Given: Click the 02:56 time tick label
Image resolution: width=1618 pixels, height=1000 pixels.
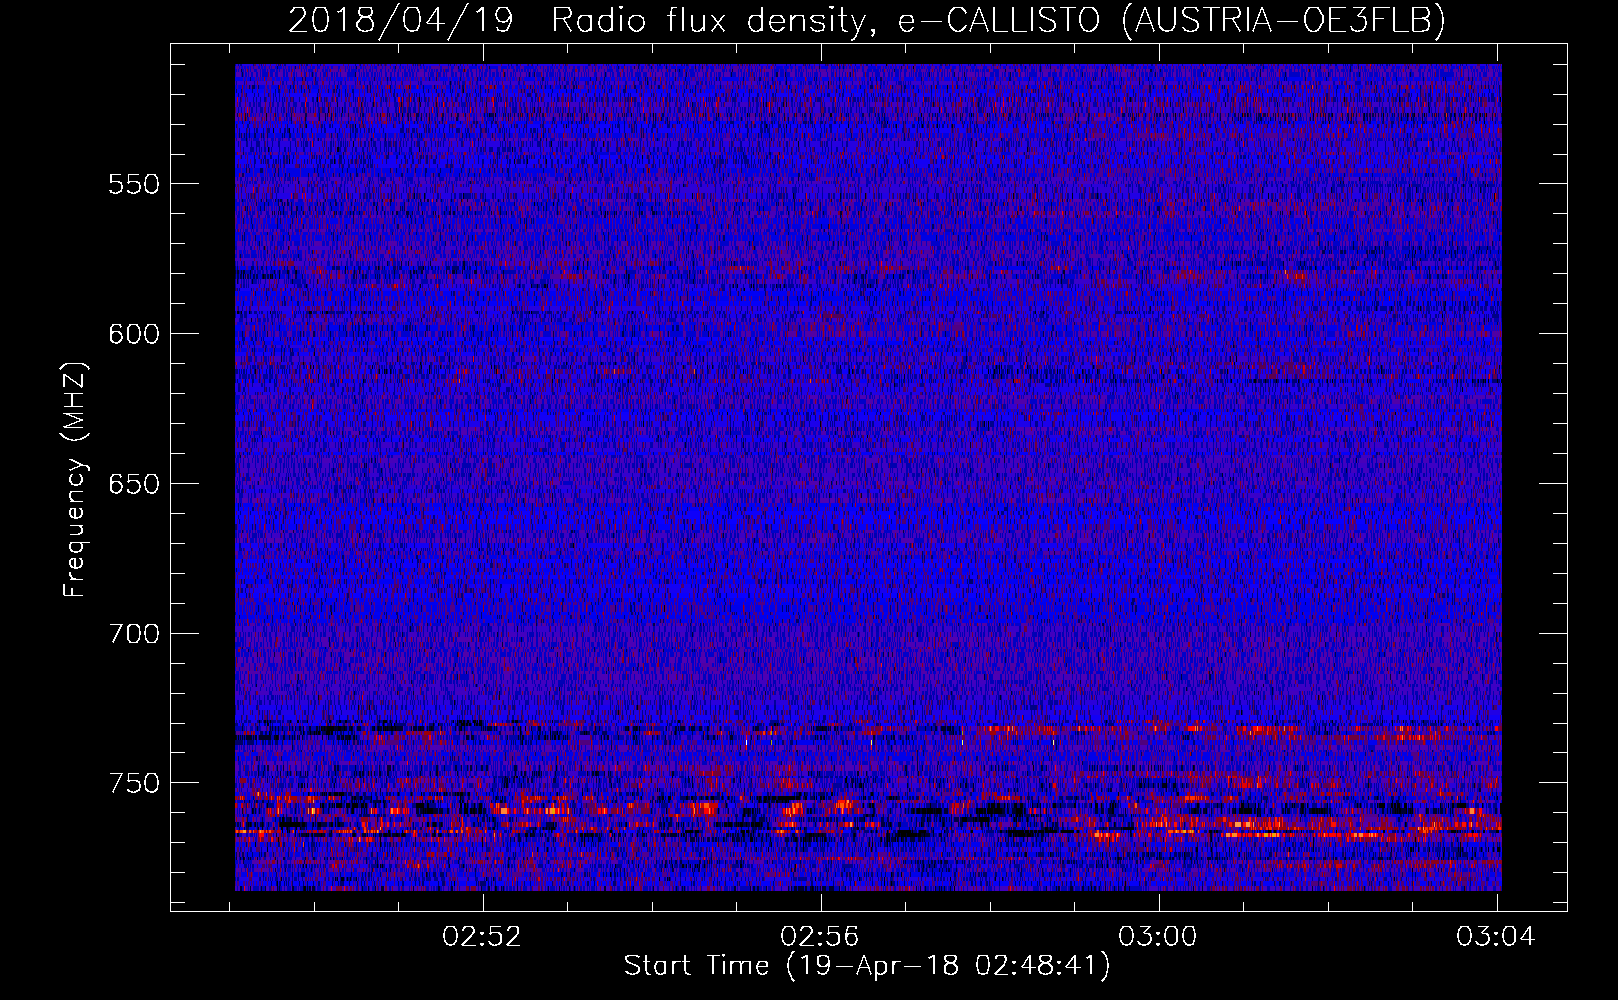Looking at the screenshot, I should pos(820,937).
